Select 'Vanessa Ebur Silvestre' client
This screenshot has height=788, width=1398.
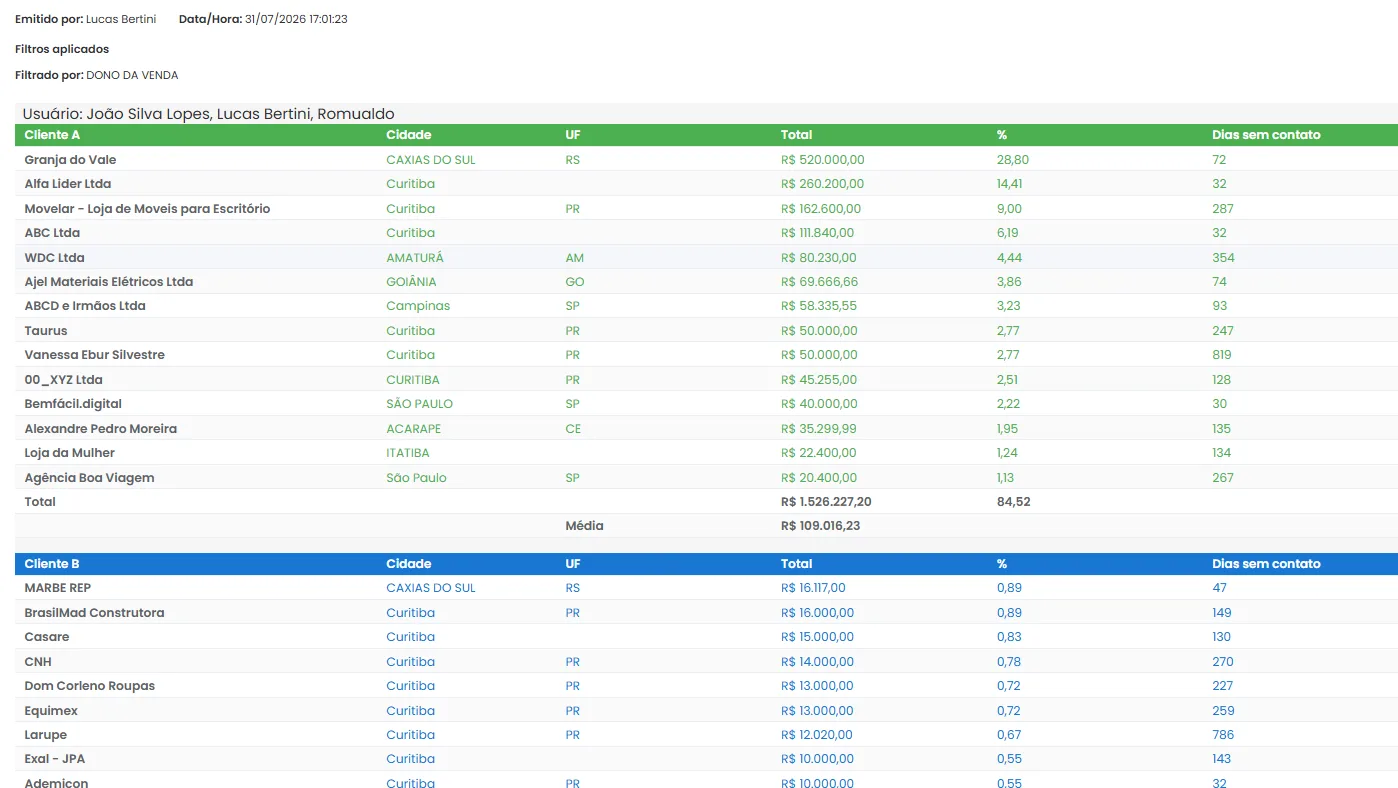coord(95,355)
